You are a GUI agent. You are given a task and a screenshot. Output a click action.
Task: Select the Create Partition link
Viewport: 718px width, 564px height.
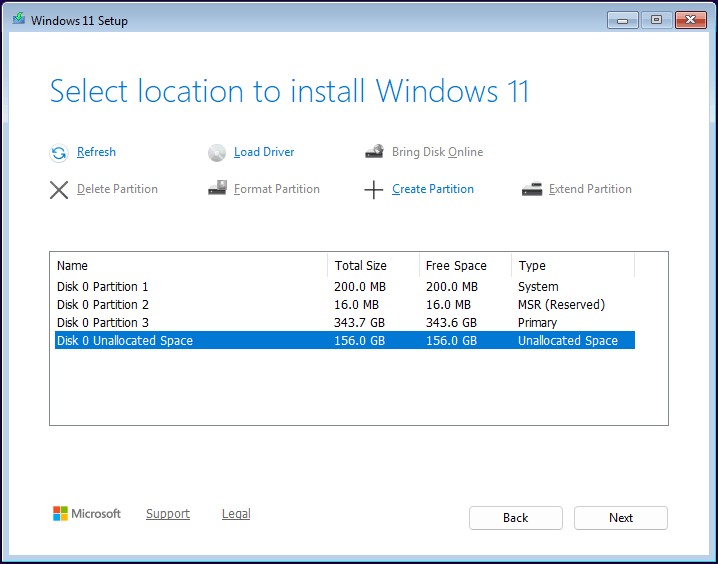click(x=433, y=189)
